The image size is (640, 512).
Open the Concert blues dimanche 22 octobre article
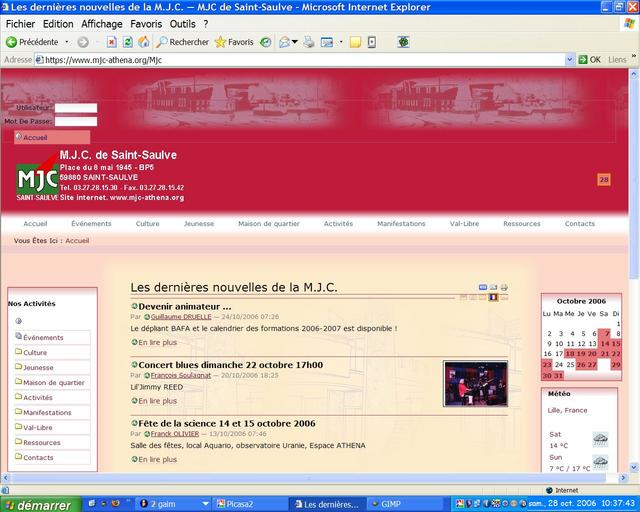[231, 365]
